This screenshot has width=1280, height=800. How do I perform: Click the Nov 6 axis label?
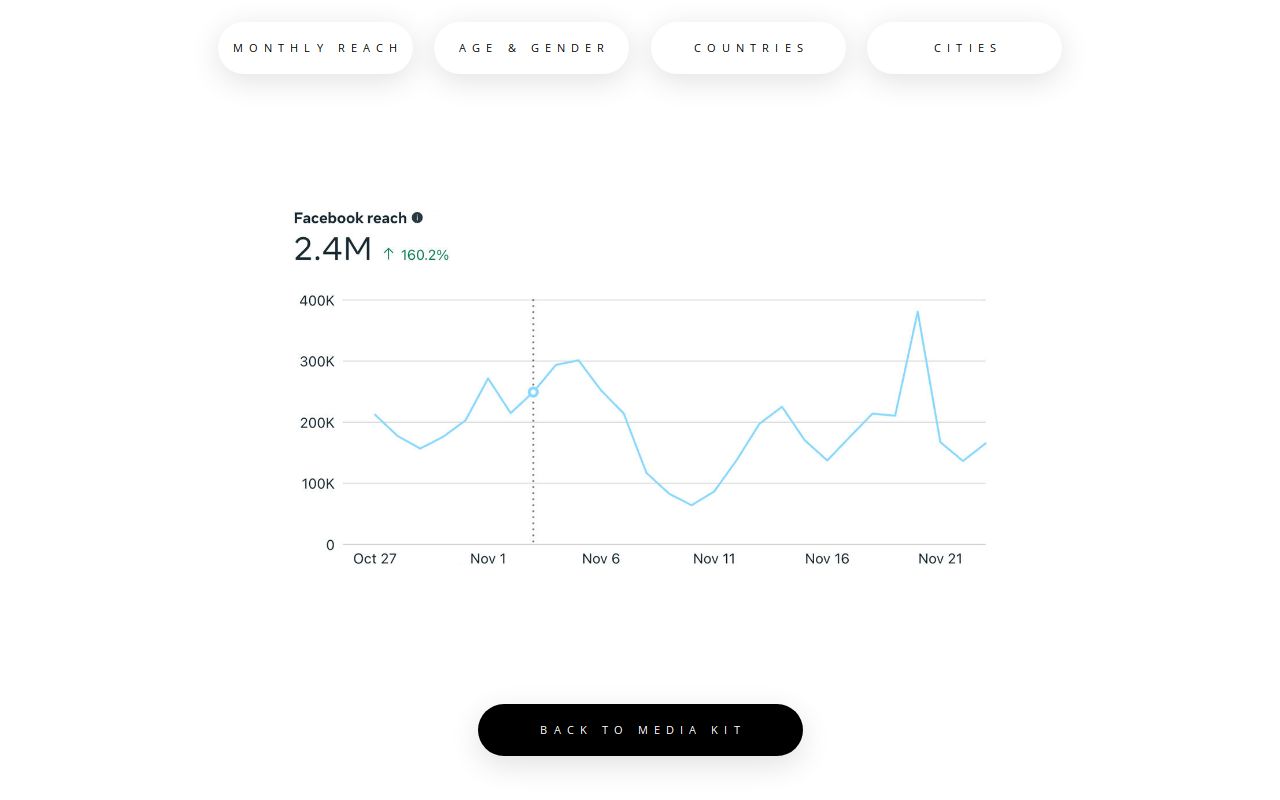point(600,558)
